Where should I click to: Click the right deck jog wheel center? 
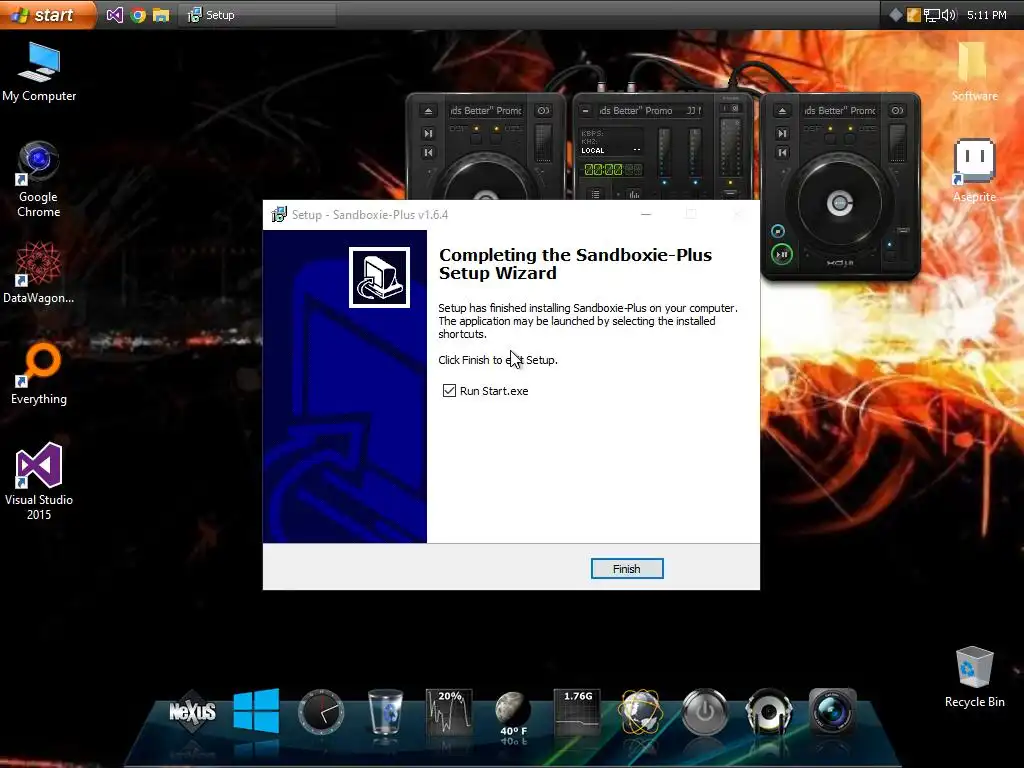(840, 204)
